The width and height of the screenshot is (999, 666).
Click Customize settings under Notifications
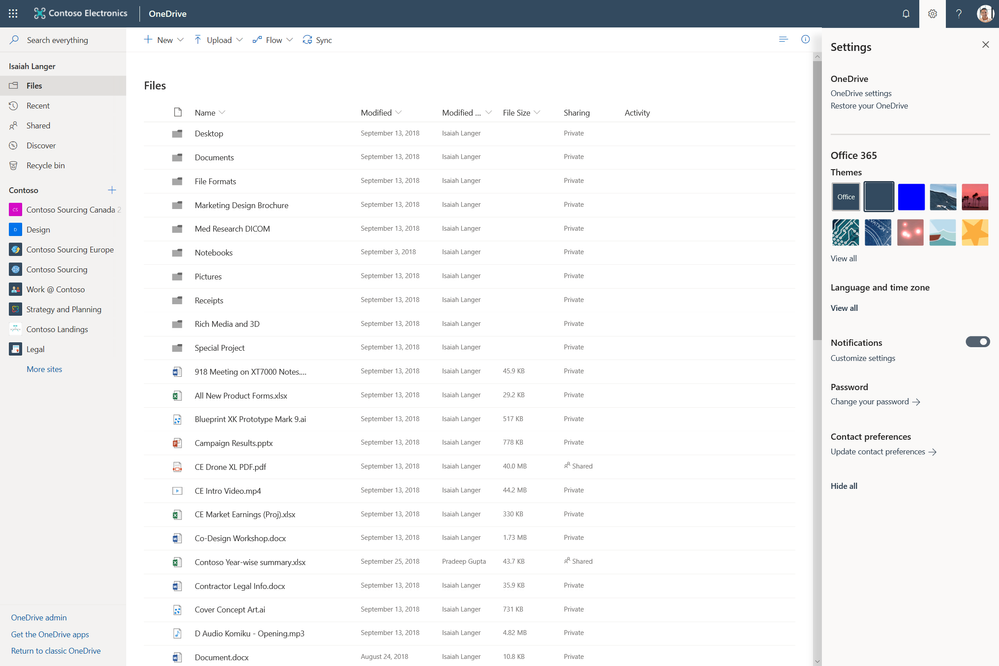(863, 358)
